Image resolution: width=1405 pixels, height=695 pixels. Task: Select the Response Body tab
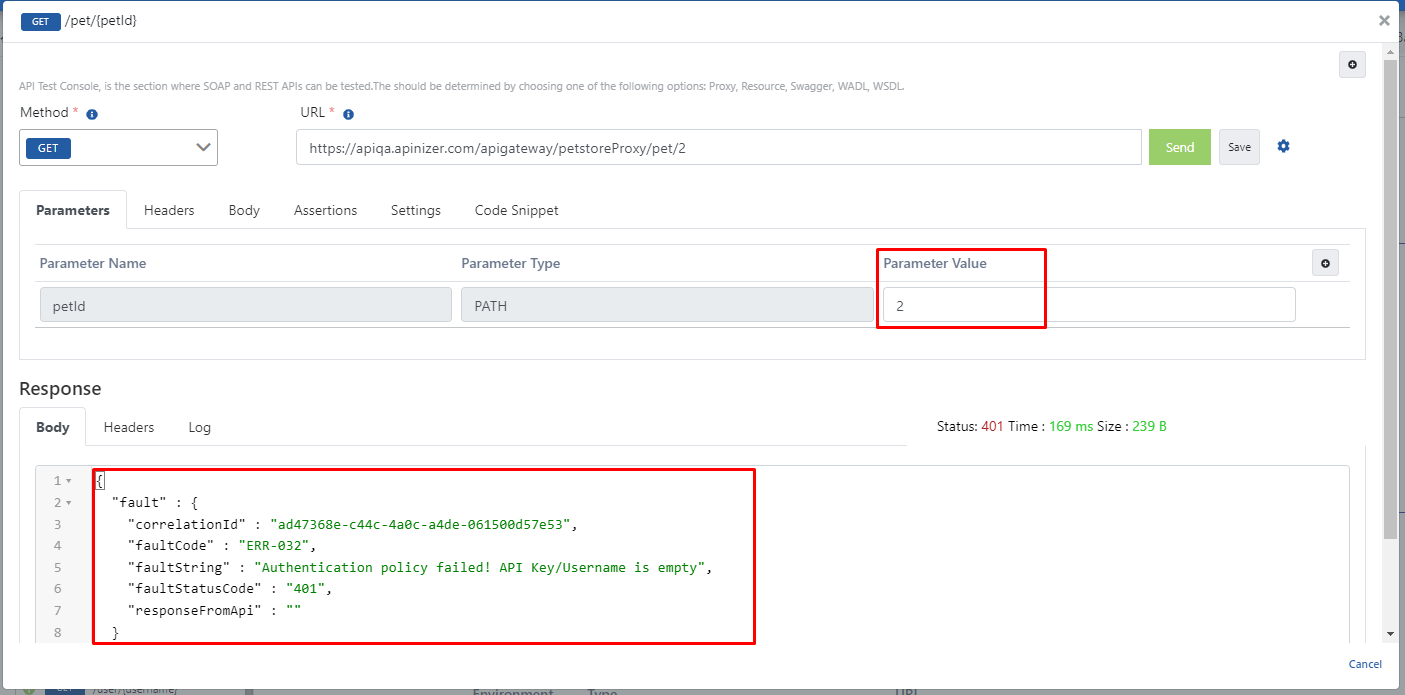(x=53, y=427)
